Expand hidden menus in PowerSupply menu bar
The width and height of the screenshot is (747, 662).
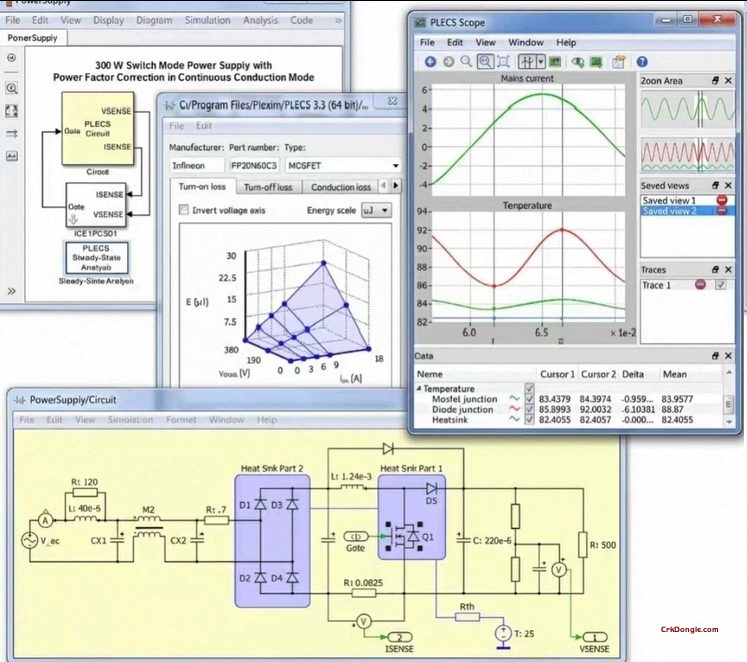[338, 20]
